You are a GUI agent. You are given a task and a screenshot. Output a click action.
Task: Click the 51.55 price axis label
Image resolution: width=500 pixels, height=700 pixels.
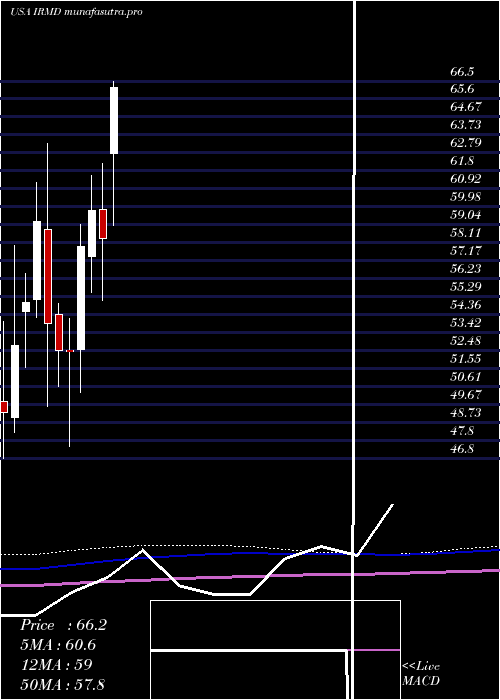click(x=466, y=359)
